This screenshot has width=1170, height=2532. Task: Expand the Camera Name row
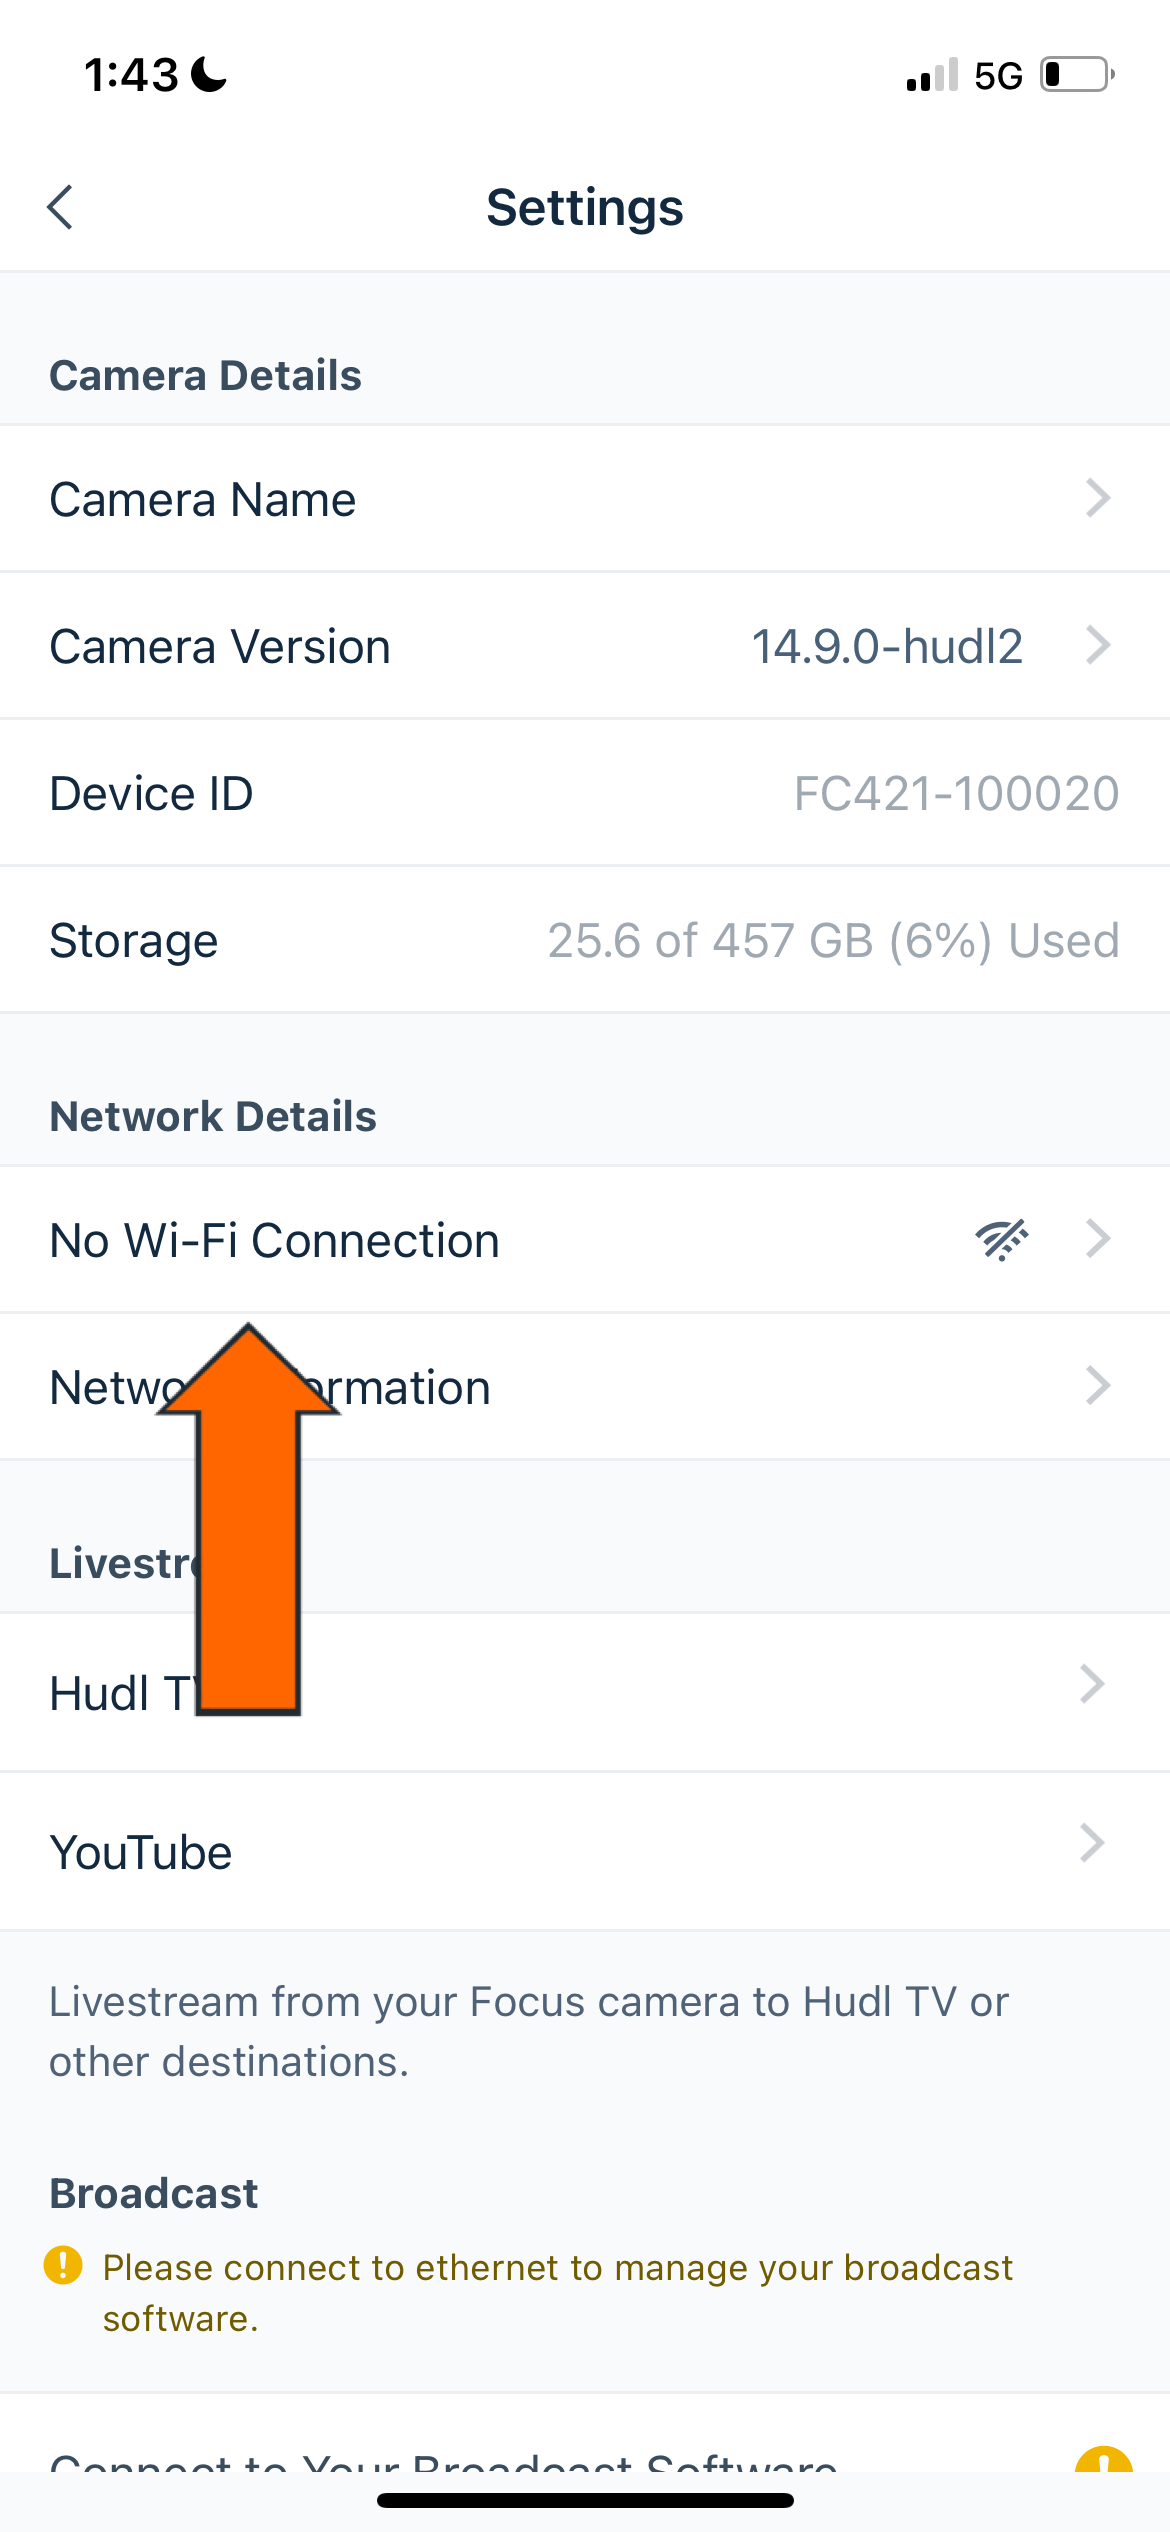point(585,498)
